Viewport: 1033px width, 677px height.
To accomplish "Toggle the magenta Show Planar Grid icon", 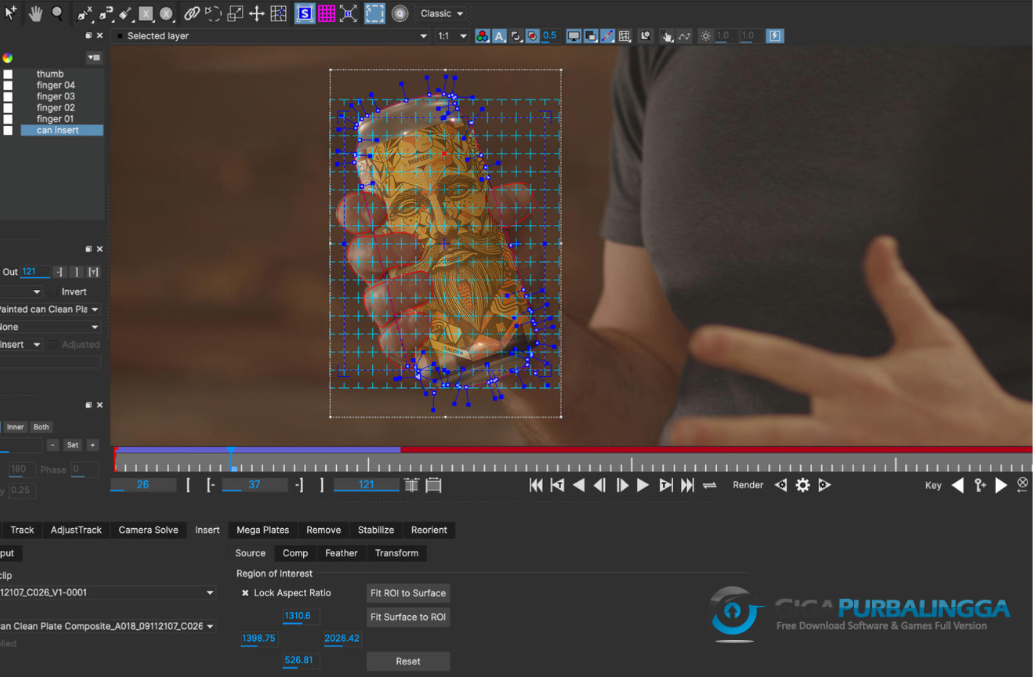I will 326,13.
